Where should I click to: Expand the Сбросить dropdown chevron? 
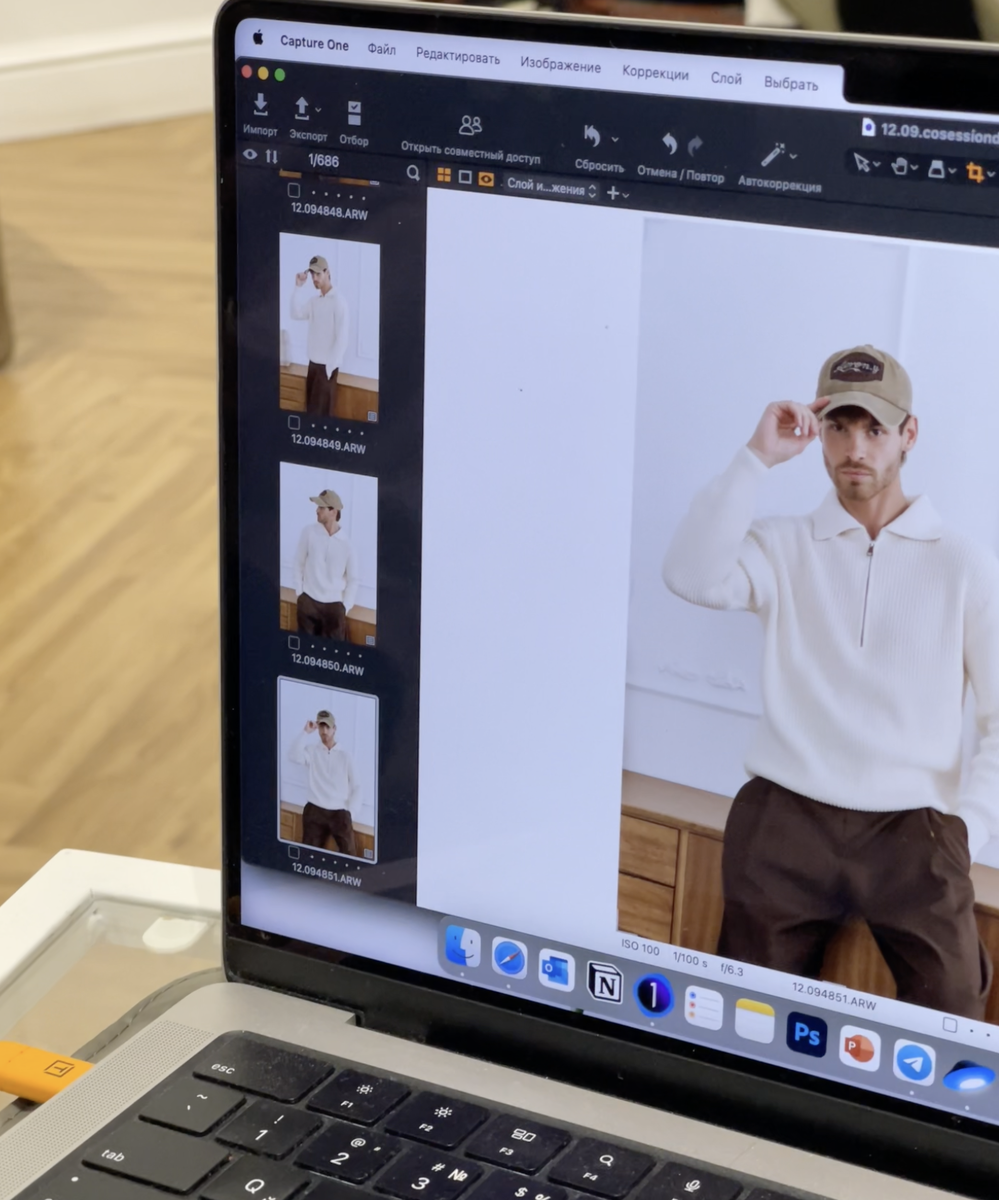[614, 139]
